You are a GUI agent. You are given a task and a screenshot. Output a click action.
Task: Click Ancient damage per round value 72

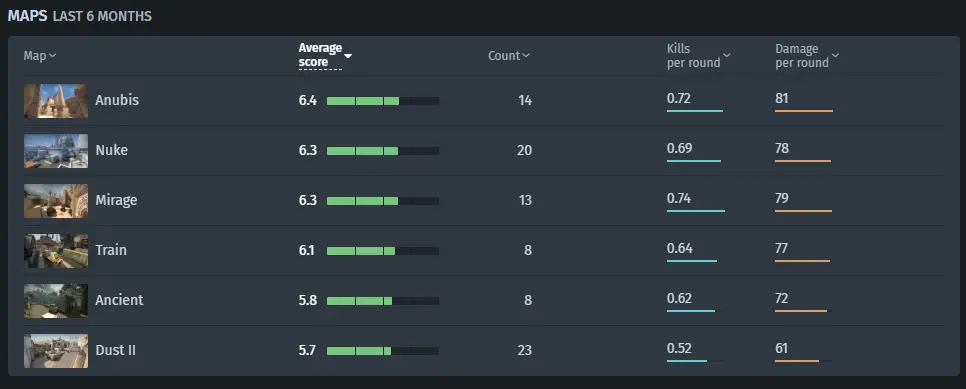point(782,298)
